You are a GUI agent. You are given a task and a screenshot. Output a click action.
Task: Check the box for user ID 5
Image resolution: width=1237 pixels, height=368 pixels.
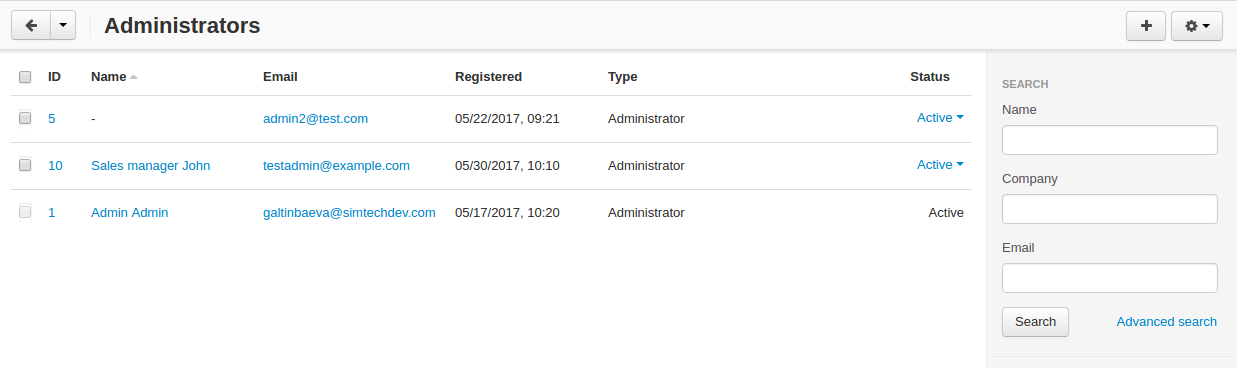[x=25, y=118]
